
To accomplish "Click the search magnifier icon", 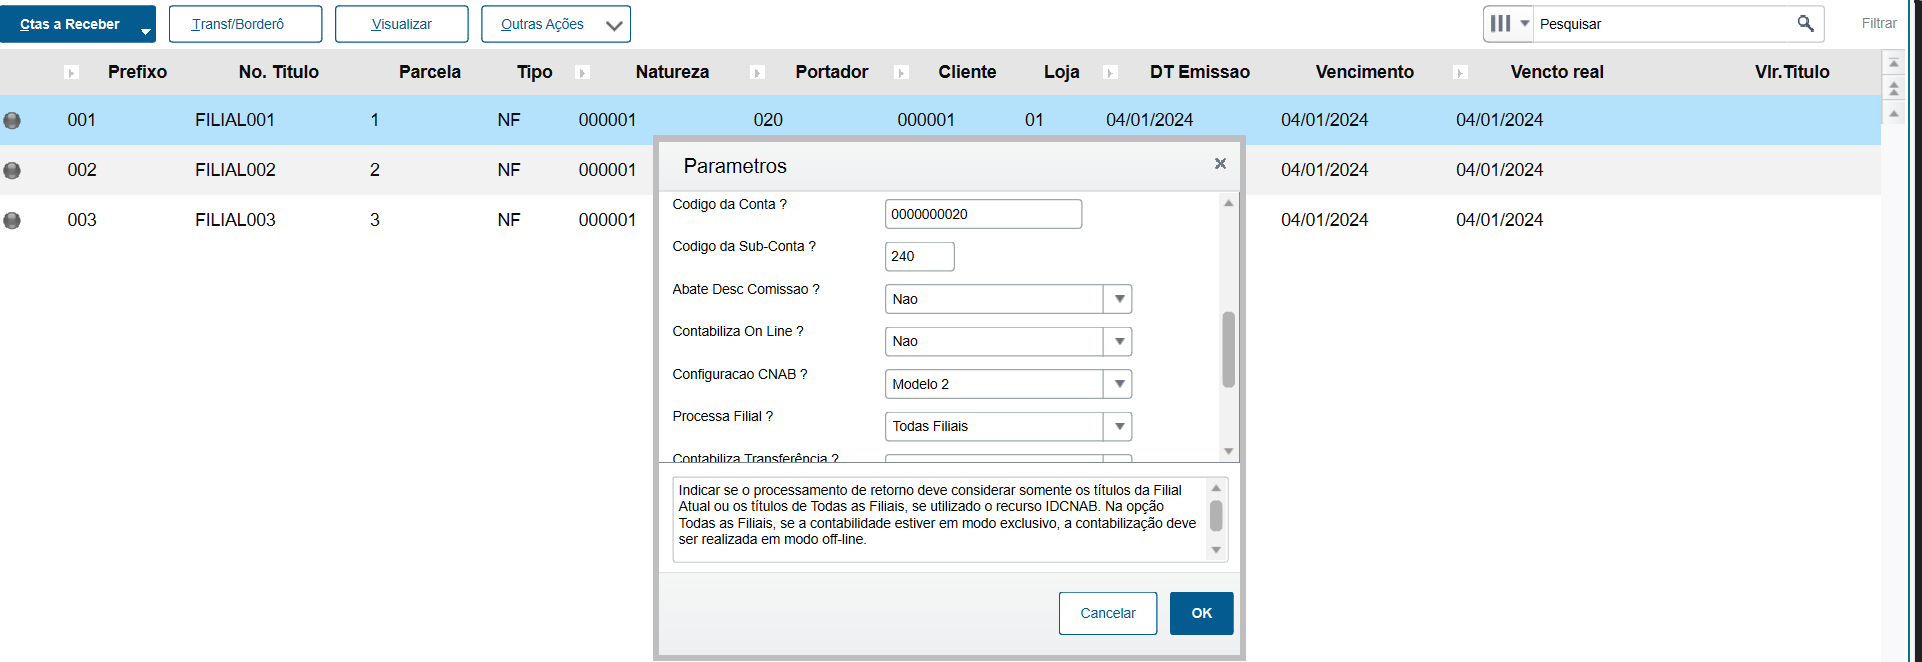I will point(1805,23).
